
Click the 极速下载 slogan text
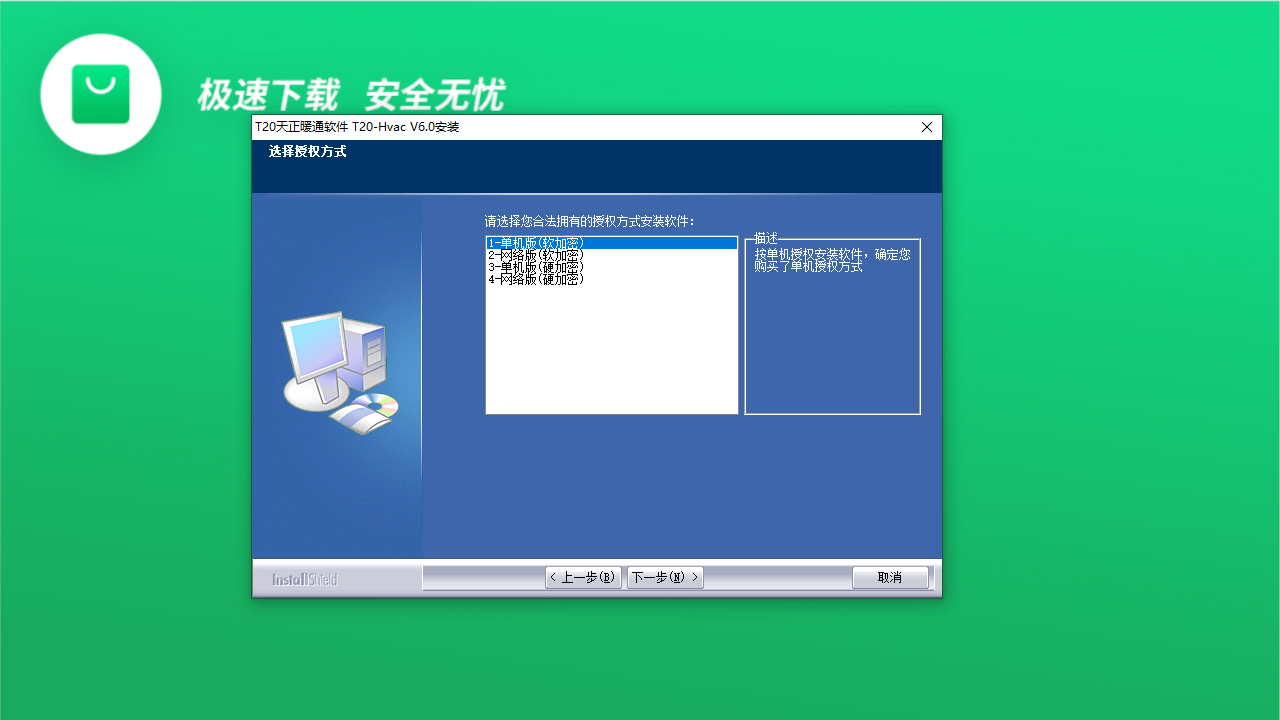coord(268,95)
